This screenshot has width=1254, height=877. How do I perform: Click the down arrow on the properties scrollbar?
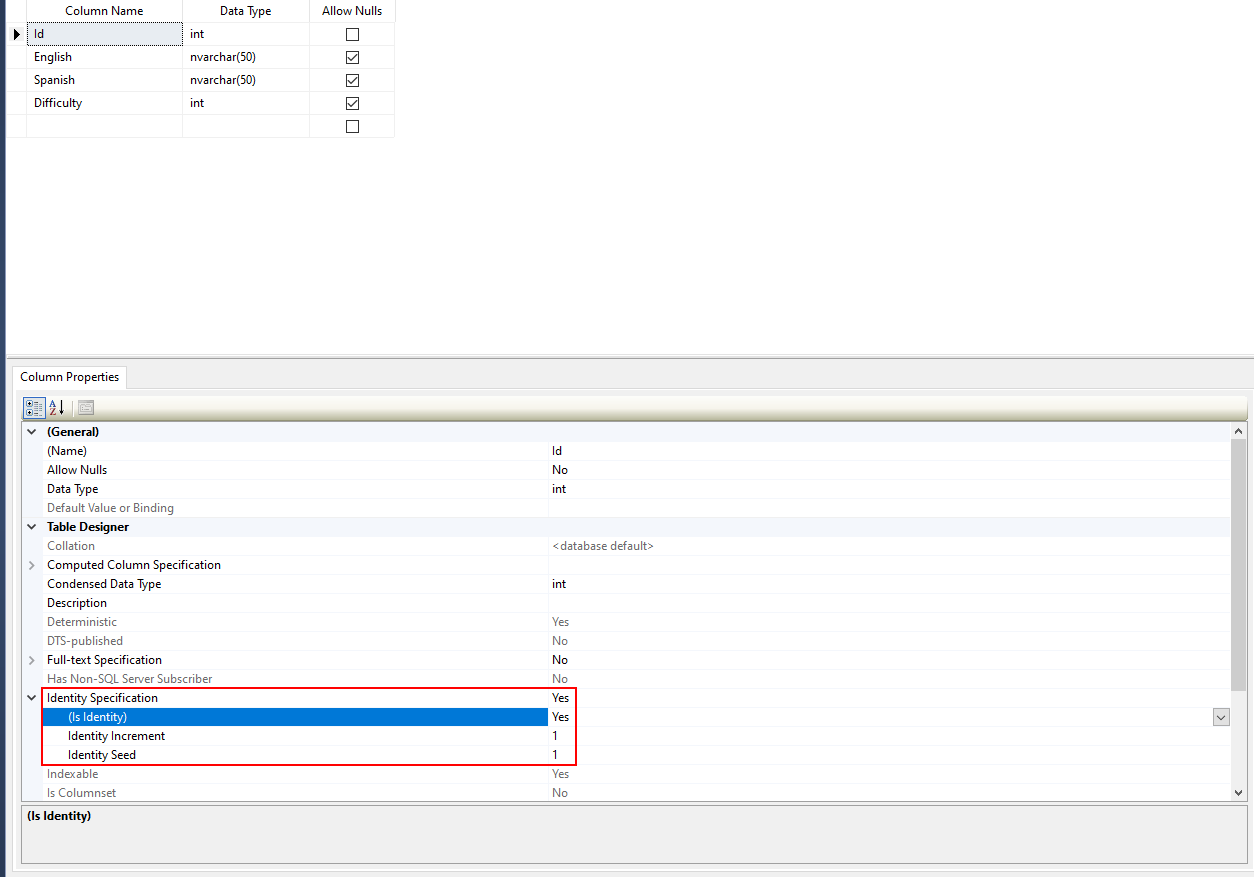click(1240, 791)
